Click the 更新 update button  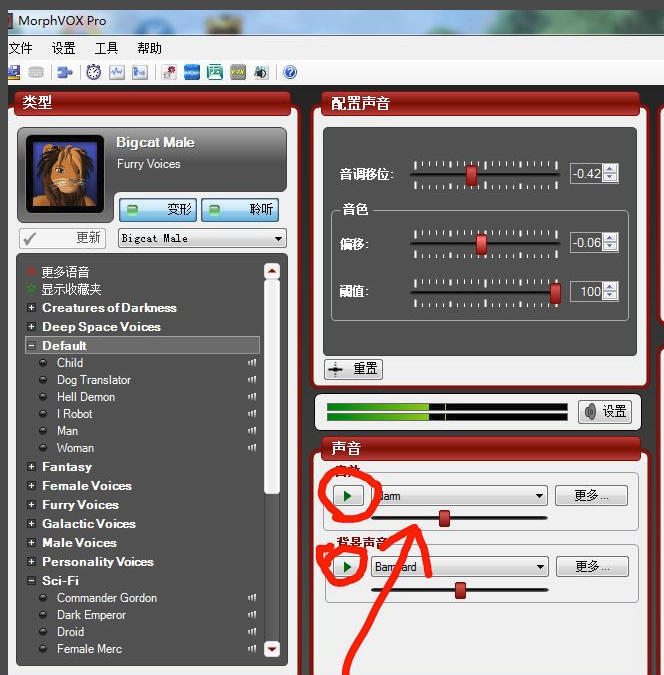[62, 238]
